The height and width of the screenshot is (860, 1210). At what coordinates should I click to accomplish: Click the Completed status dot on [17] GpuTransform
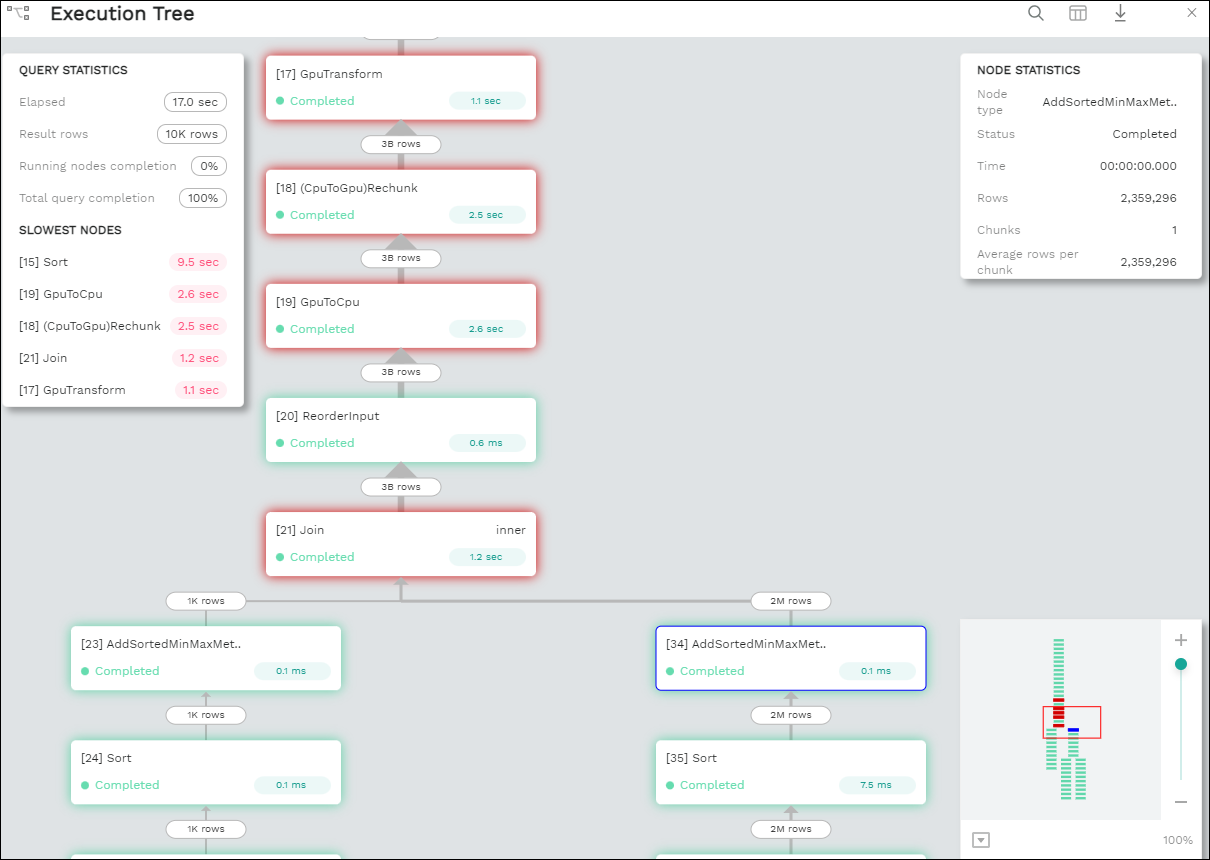pyautogui.click(x=280, y=101)
